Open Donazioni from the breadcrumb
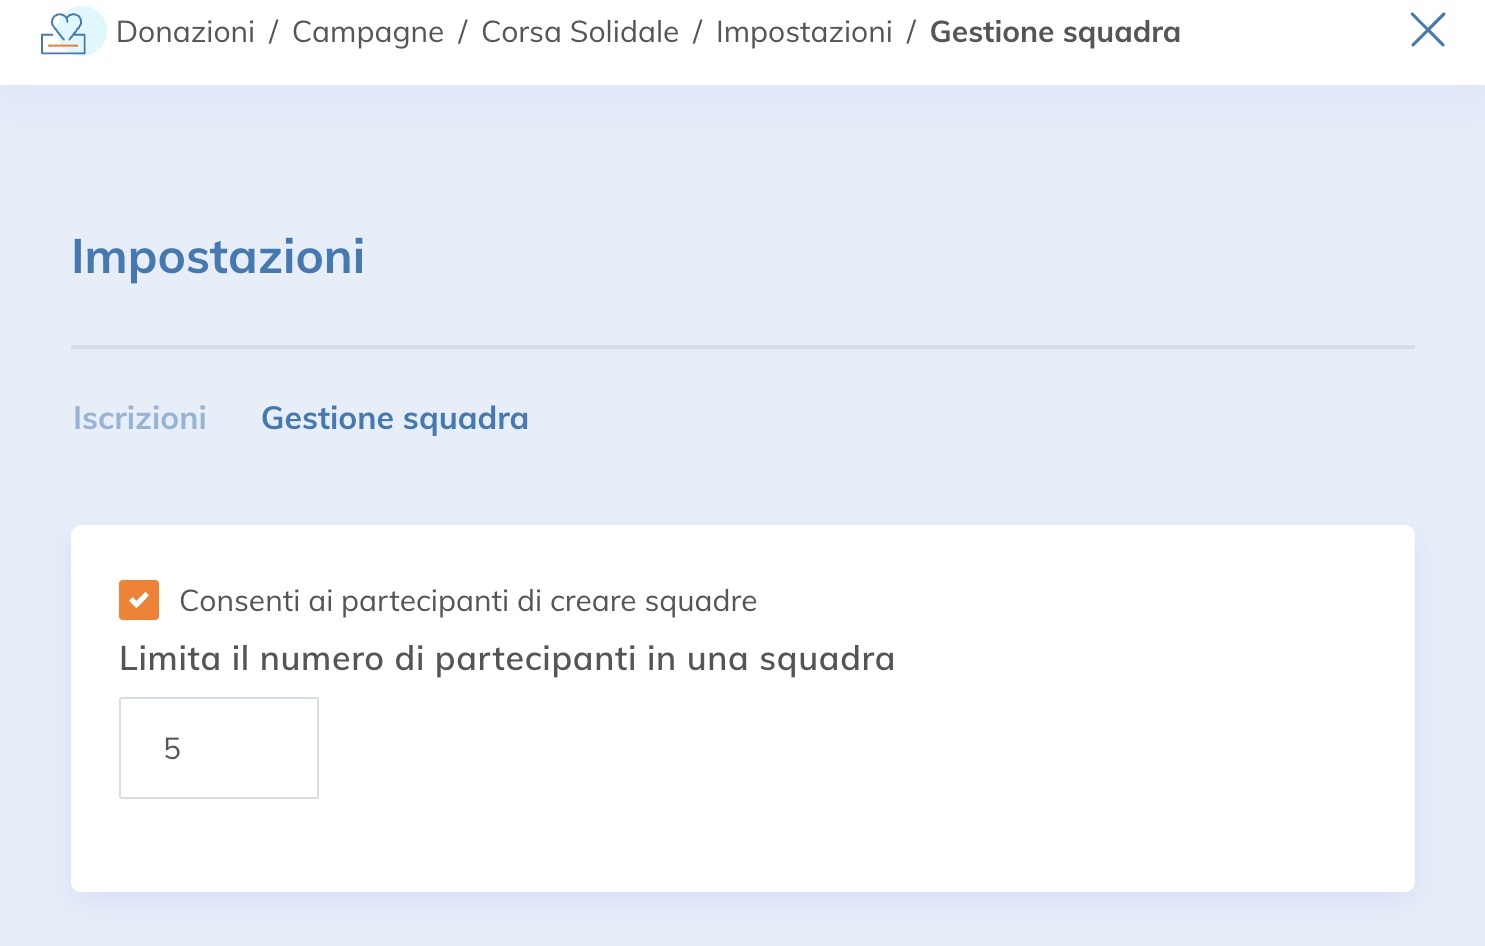 [184, 31]
